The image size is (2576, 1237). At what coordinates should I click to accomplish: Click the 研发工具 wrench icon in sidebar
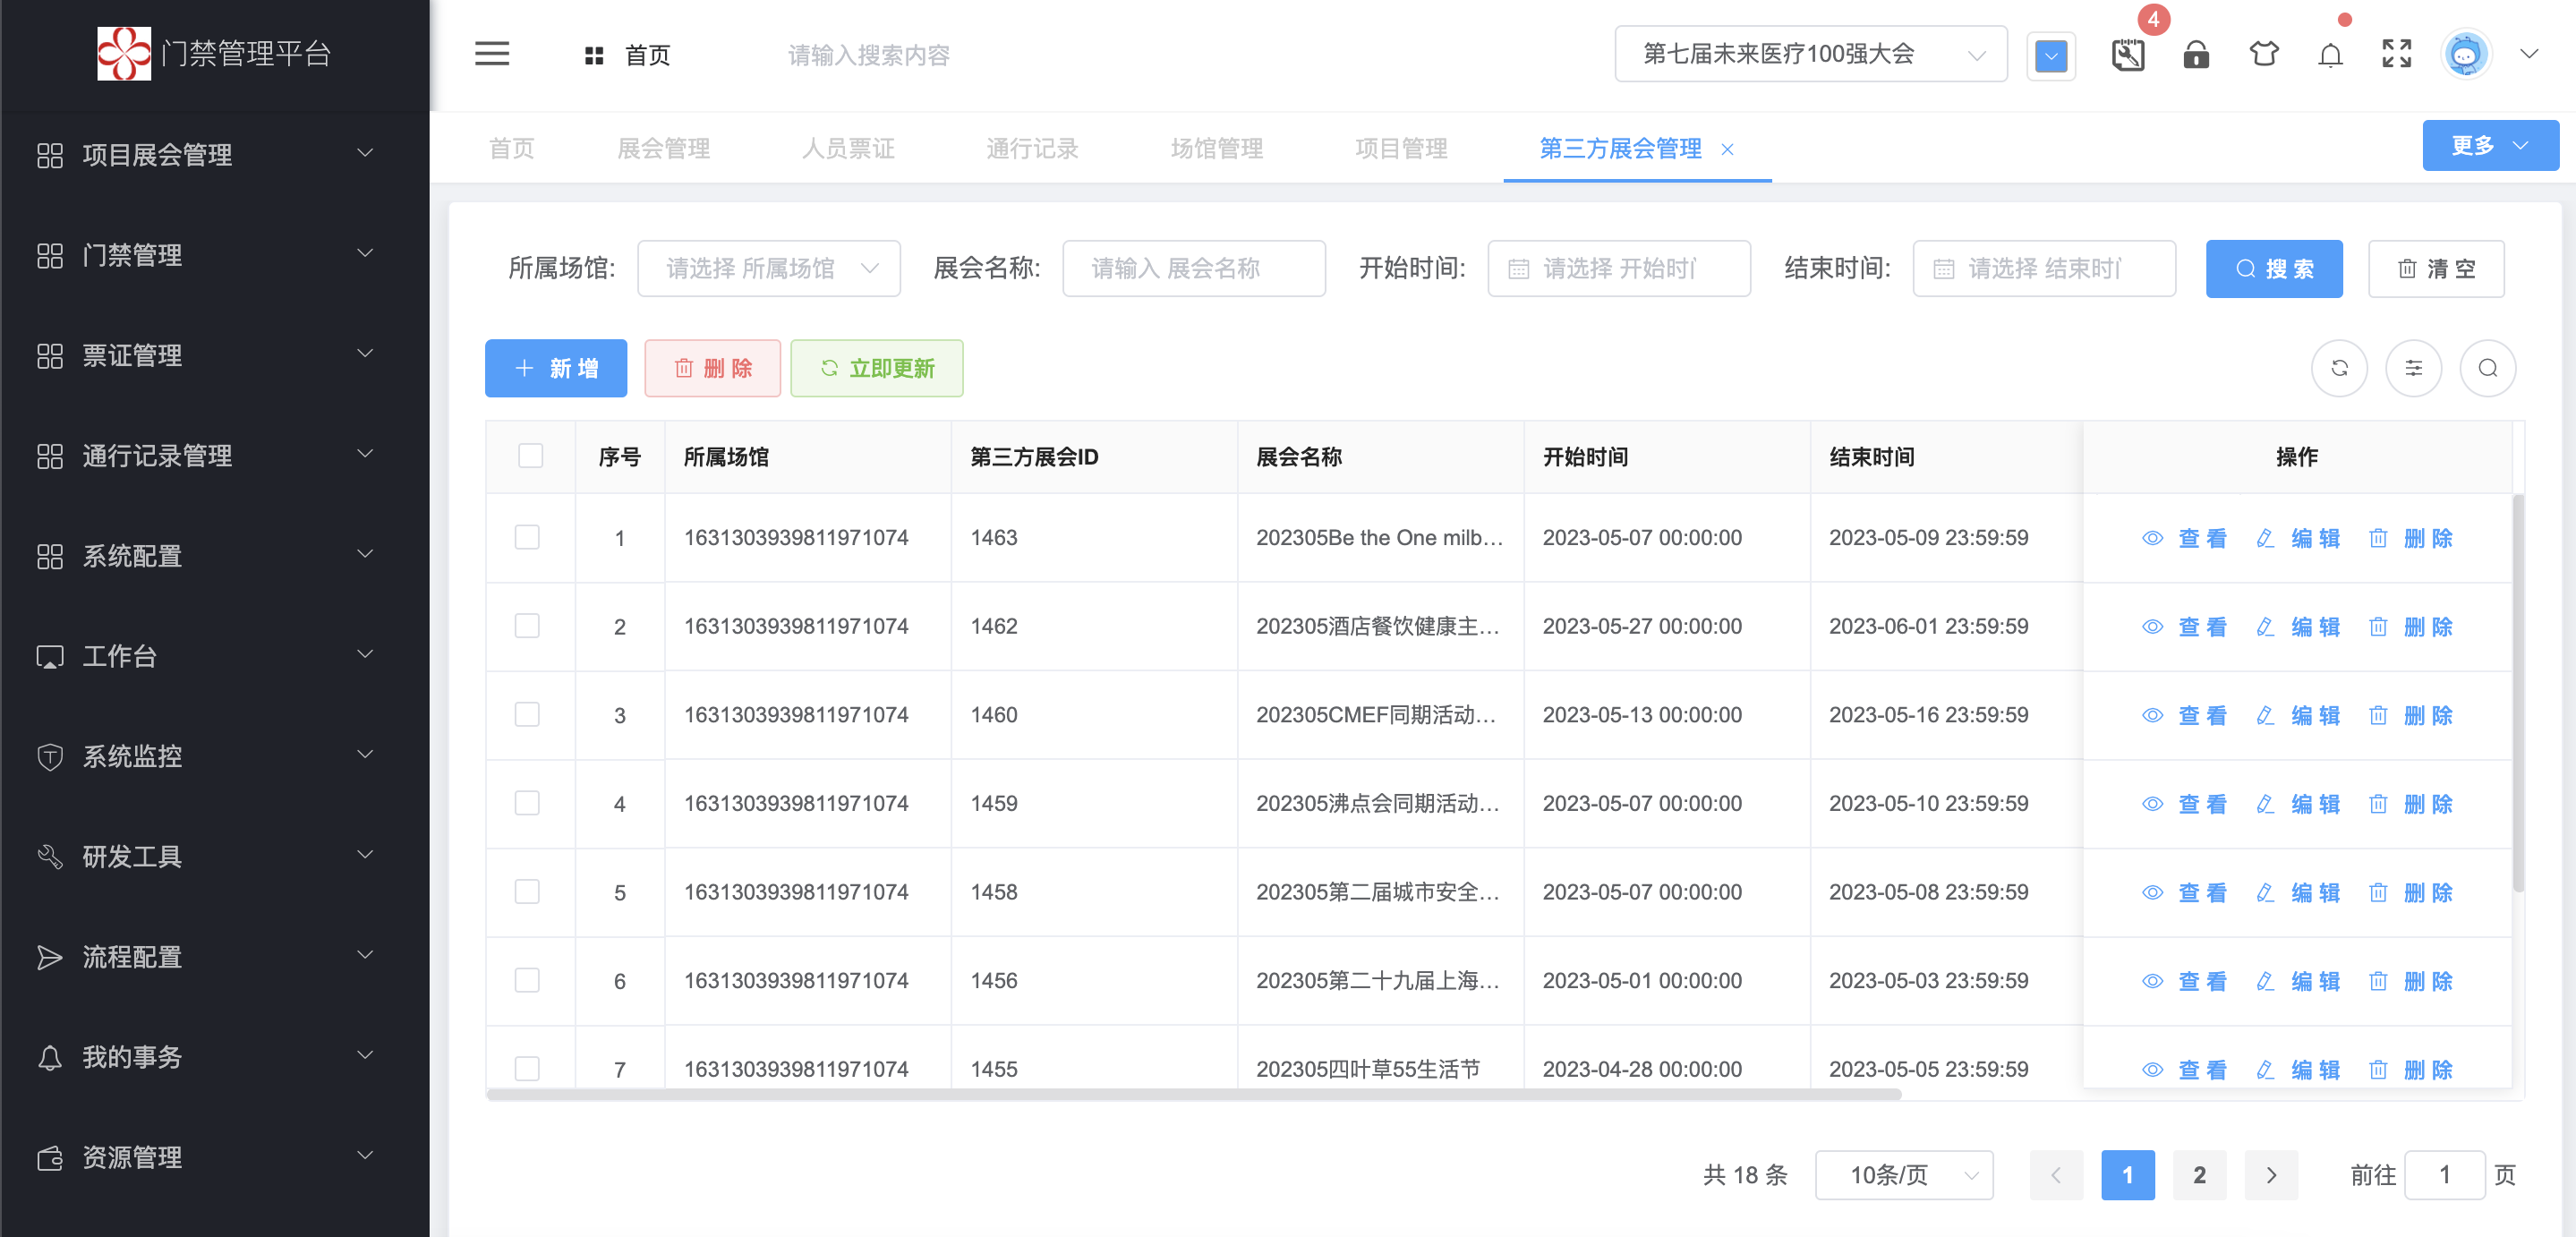(50, 856)
